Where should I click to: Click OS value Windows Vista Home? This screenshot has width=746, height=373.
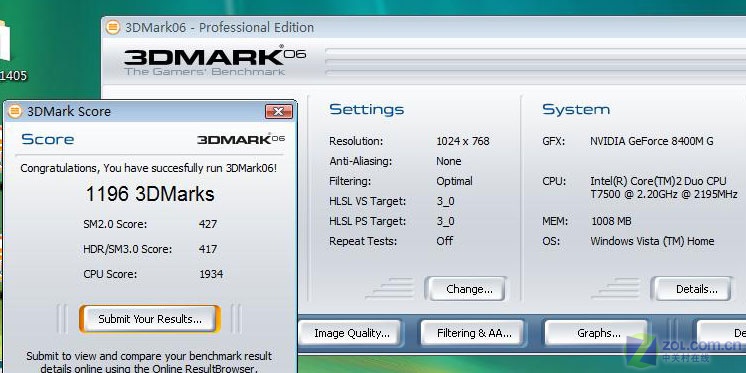tap(652, 241)
